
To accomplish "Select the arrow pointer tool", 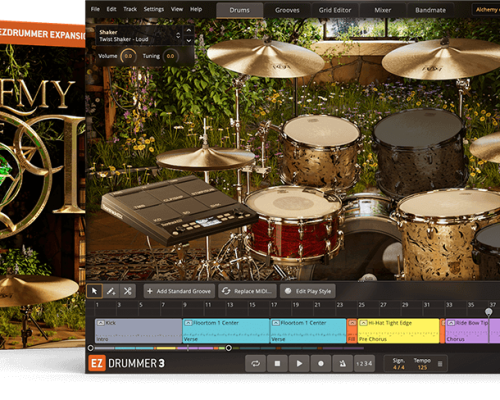I will pyautogui.click(x=94, y=291).
